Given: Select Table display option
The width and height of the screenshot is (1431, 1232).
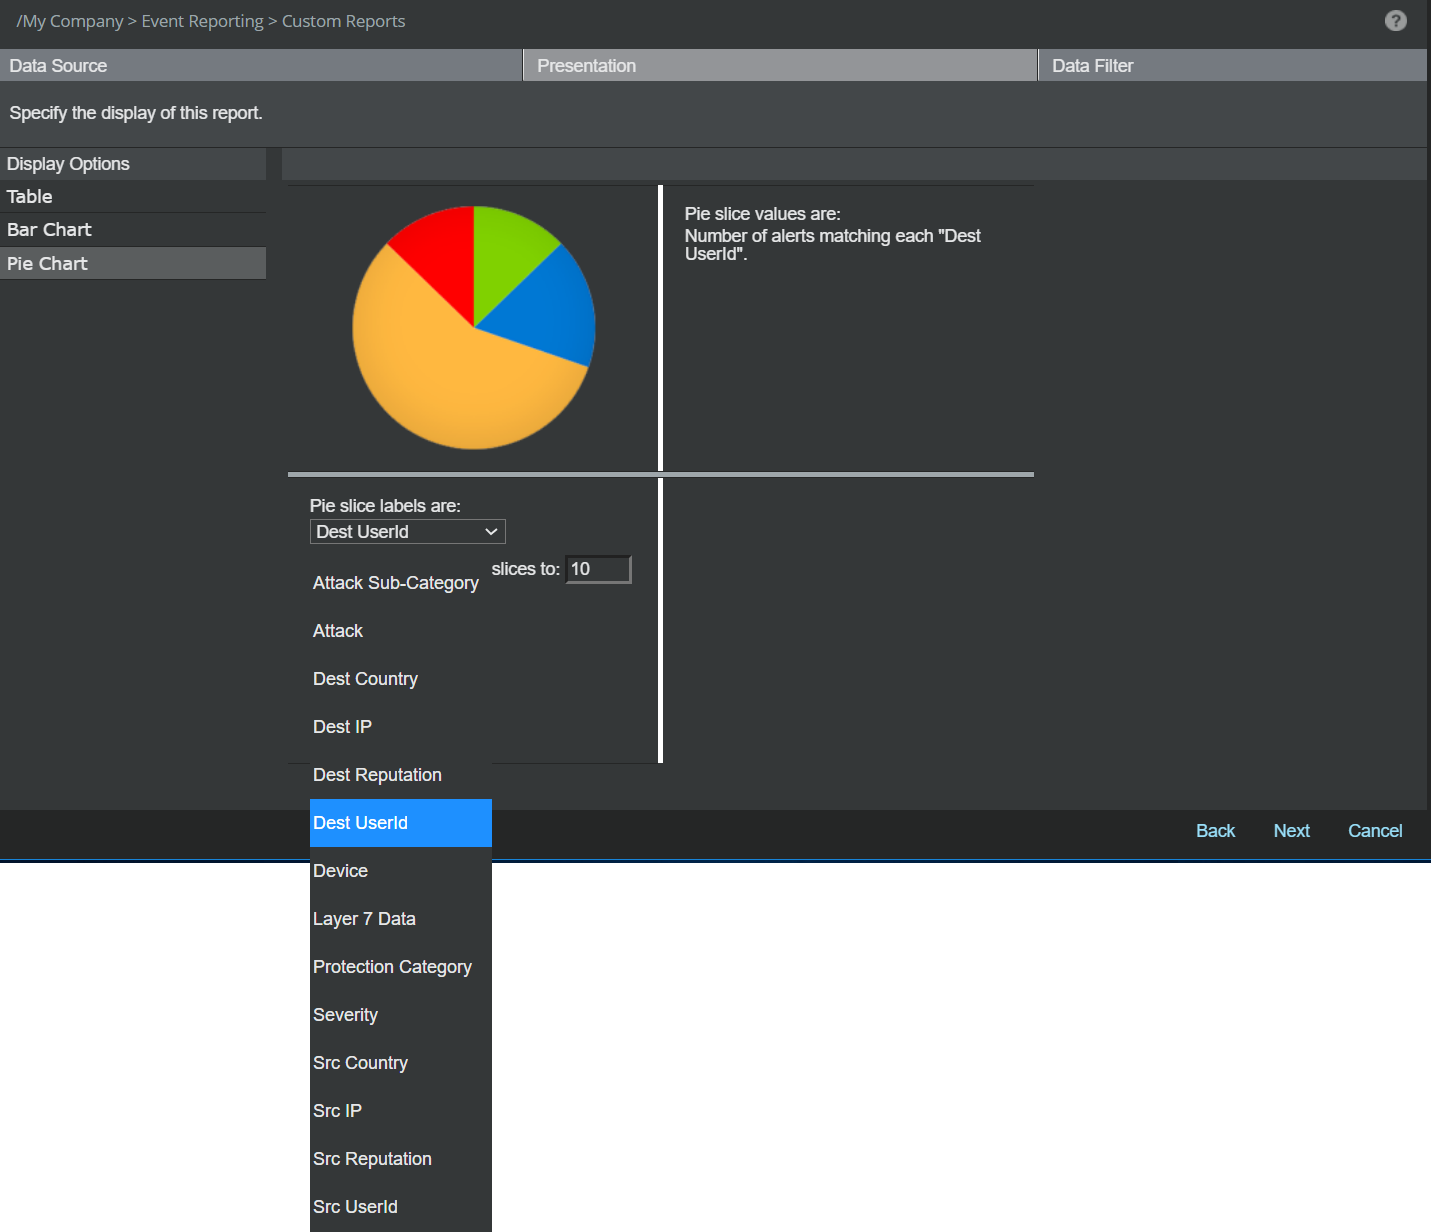Looking at the screenshot, I should (x=133, y=197).
